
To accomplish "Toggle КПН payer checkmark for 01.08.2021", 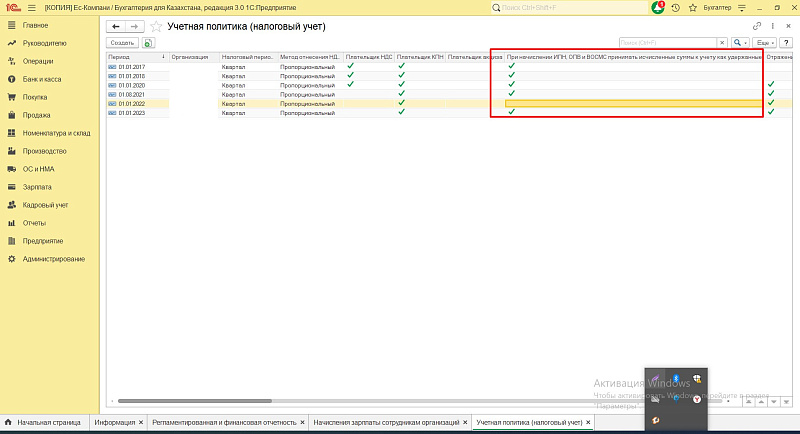I will 401,94.
